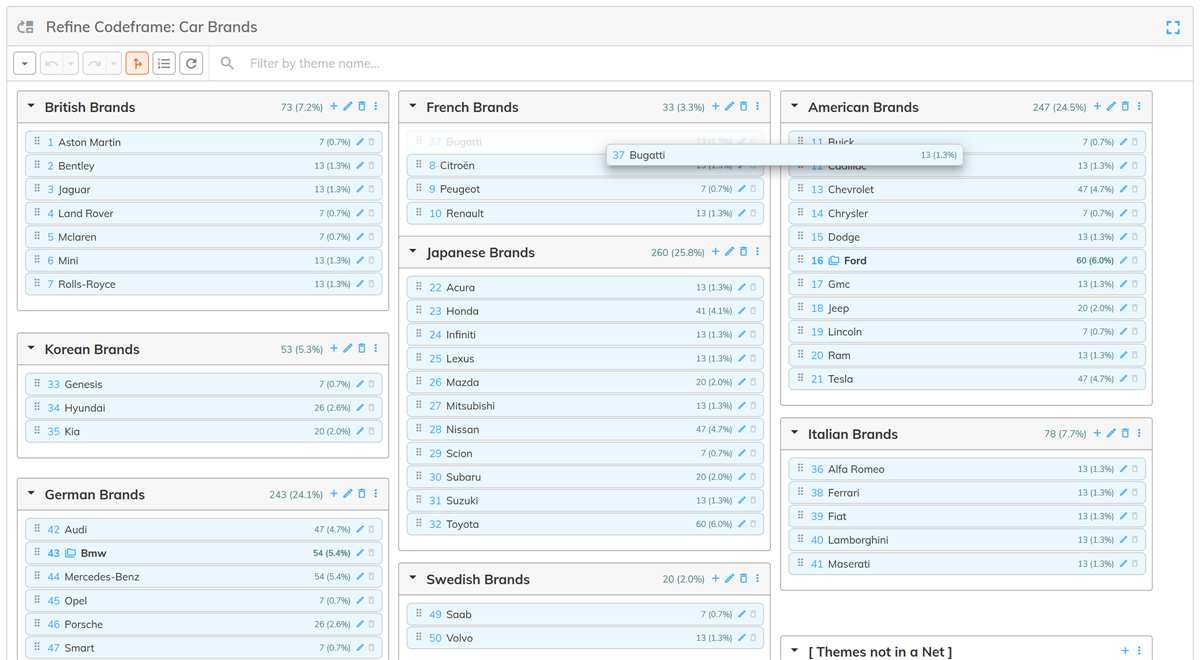Click the undo toolbar button
1200x660 pixels.
pos(51,63)
